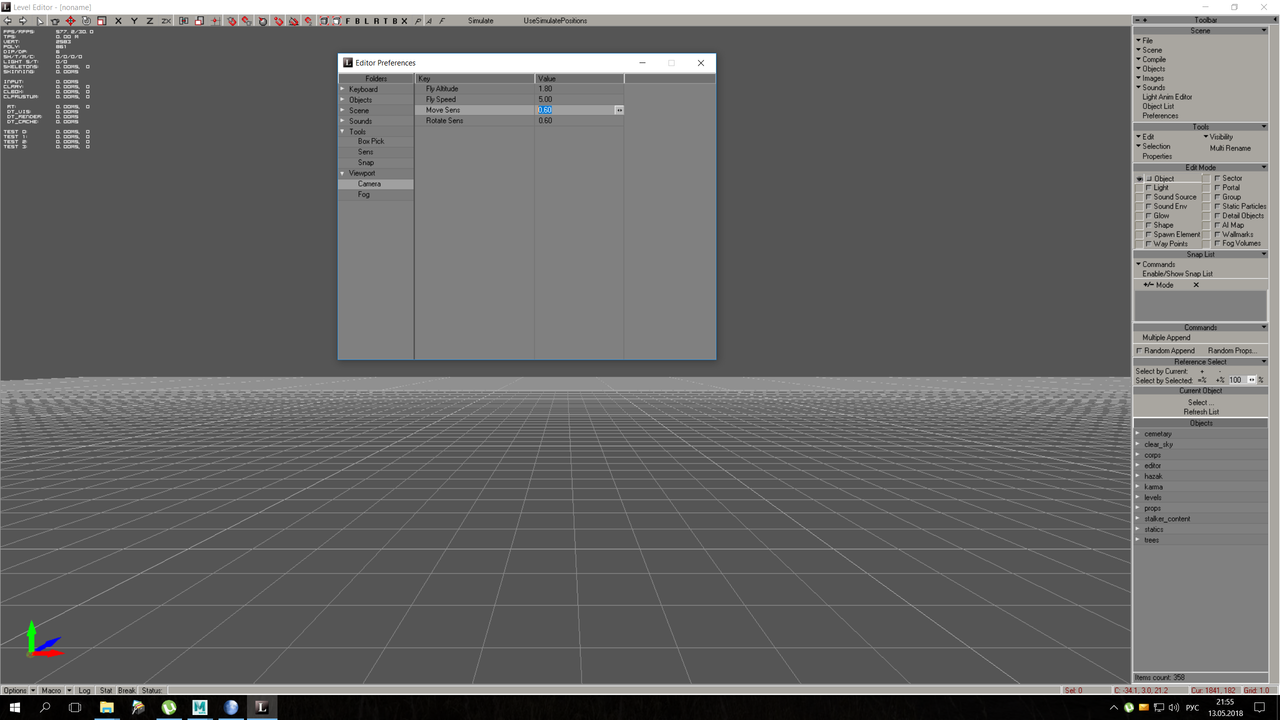Image resolution: width=1280 pixels, height=720 pixels.
Task: Click the Move Sens spinner button
Action: click(x=619, y=110)
